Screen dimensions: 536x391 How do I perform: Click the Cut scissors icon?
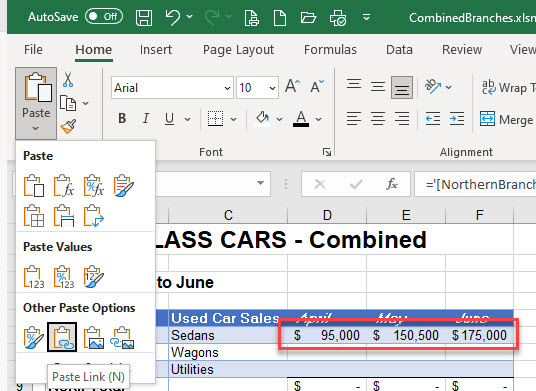coord(68,79)
